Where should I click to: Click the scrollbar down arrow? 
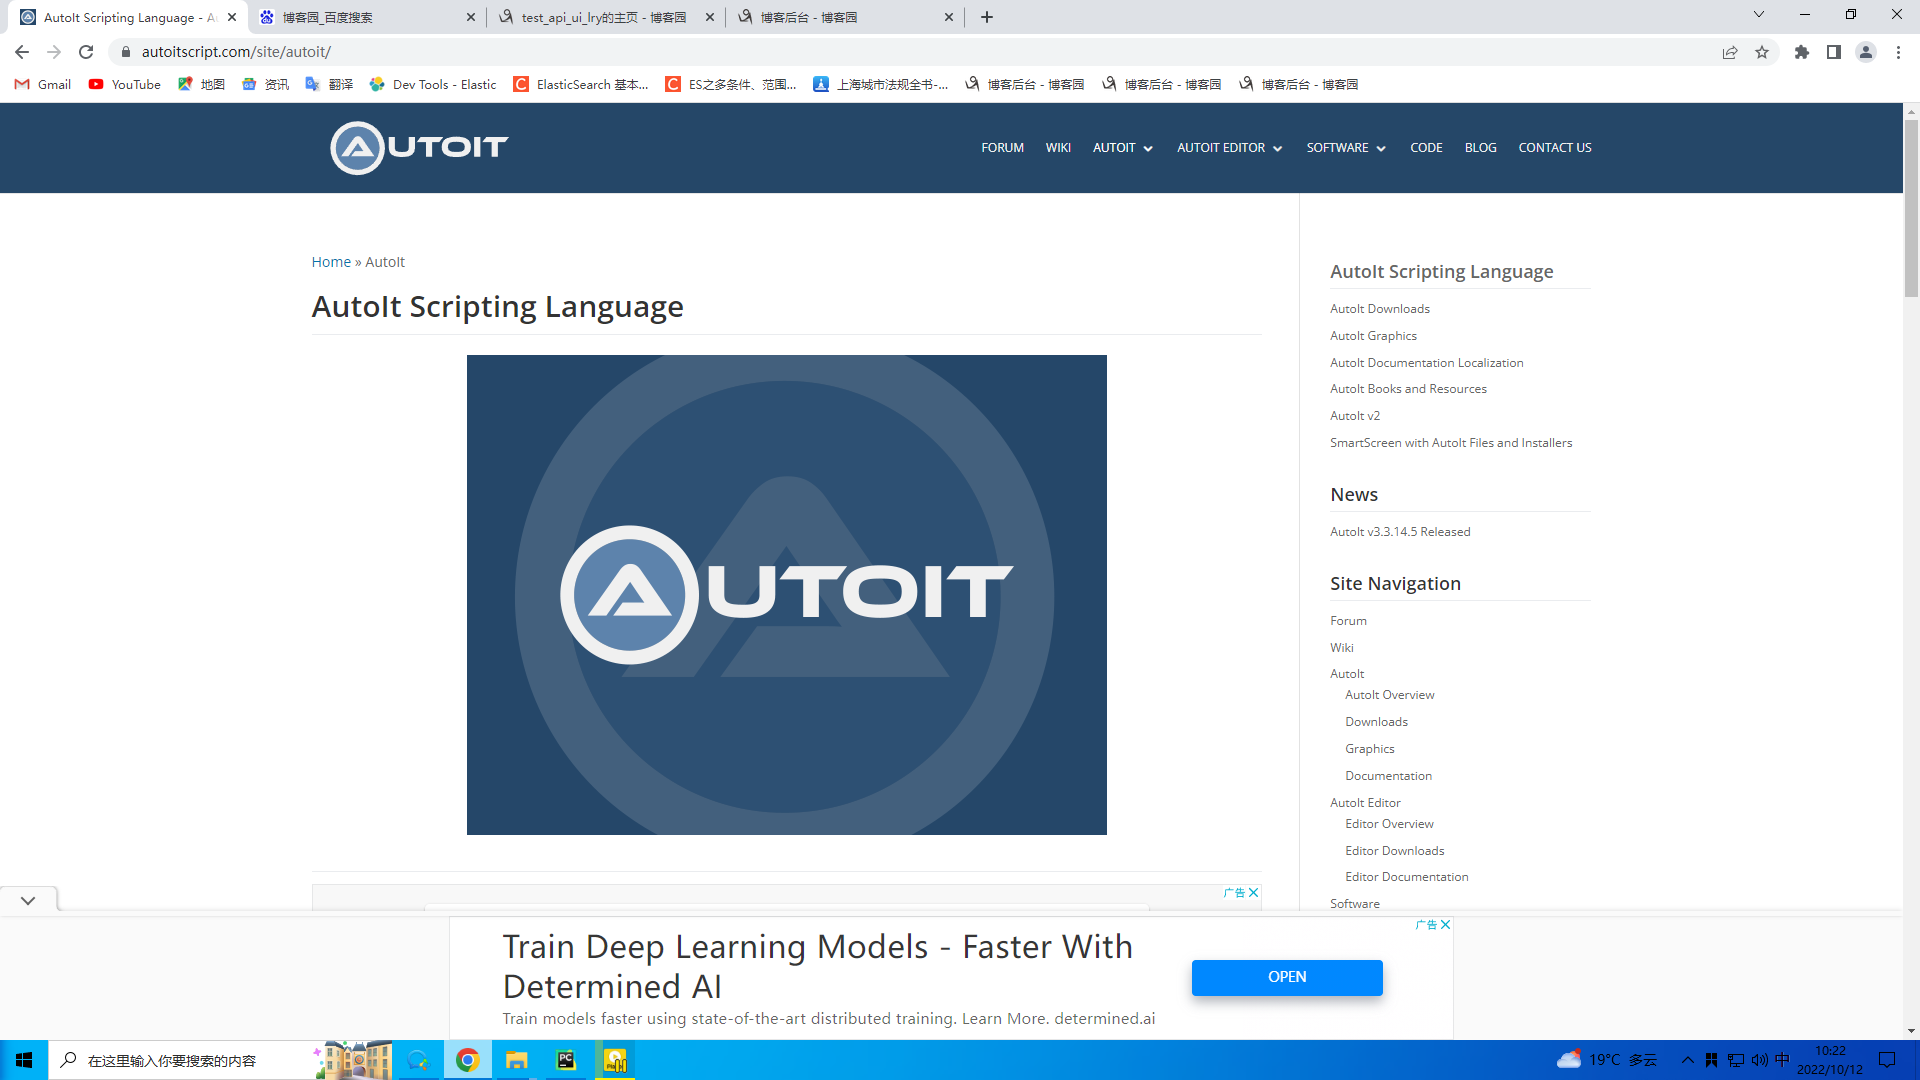1911,1031
